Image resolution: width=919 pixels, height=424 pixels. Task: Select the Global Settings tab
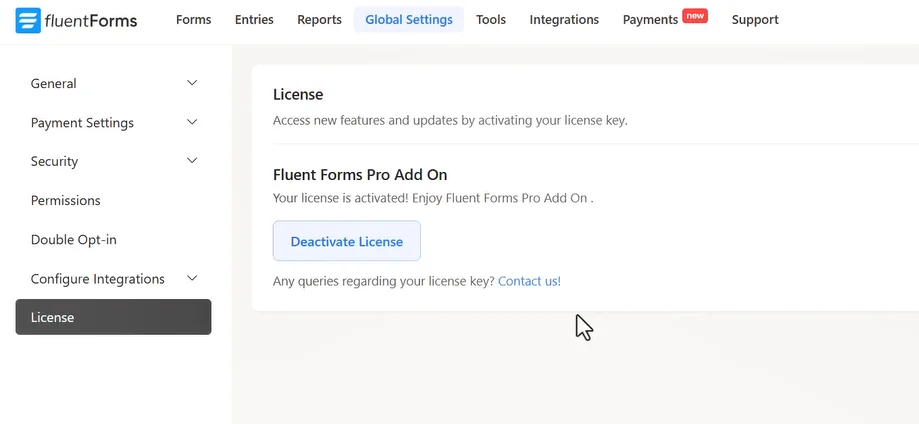tap(408, 20)
